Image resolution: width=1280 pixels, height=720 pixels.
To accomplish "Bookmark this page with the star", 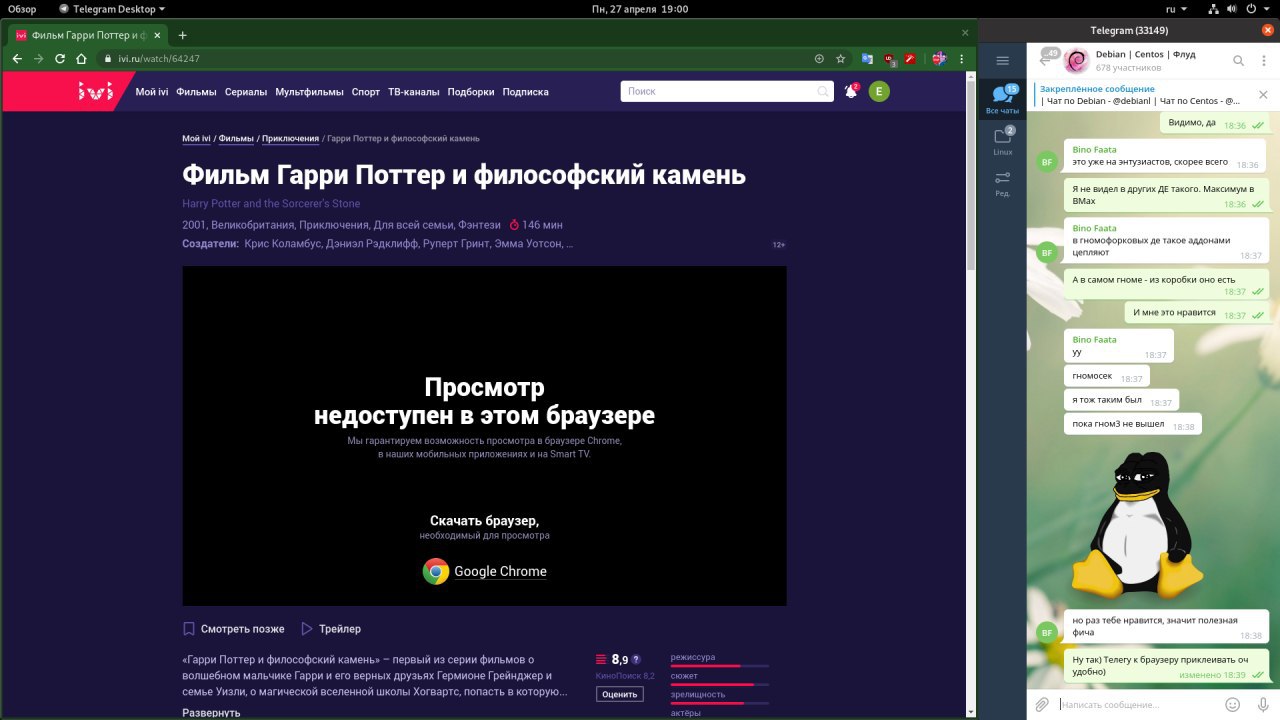I will pos(841,59).
